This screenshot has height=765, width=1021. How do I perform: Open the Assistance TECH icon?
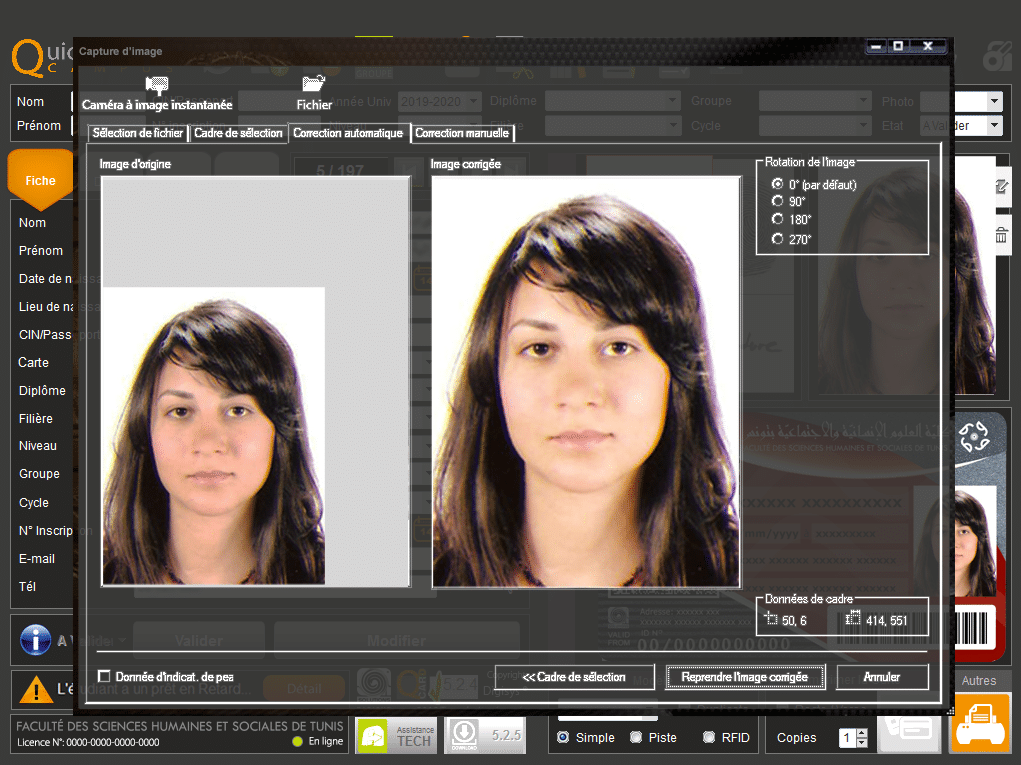(x=396, y=736)
